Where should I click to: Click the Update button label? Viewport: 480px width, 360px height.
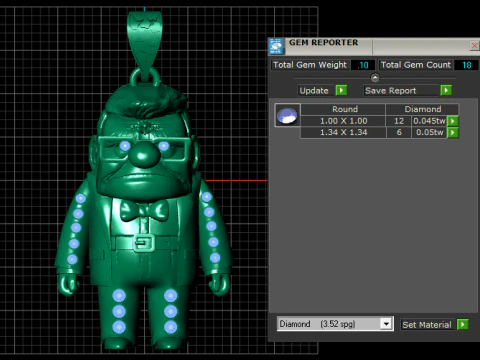point(314,91)
